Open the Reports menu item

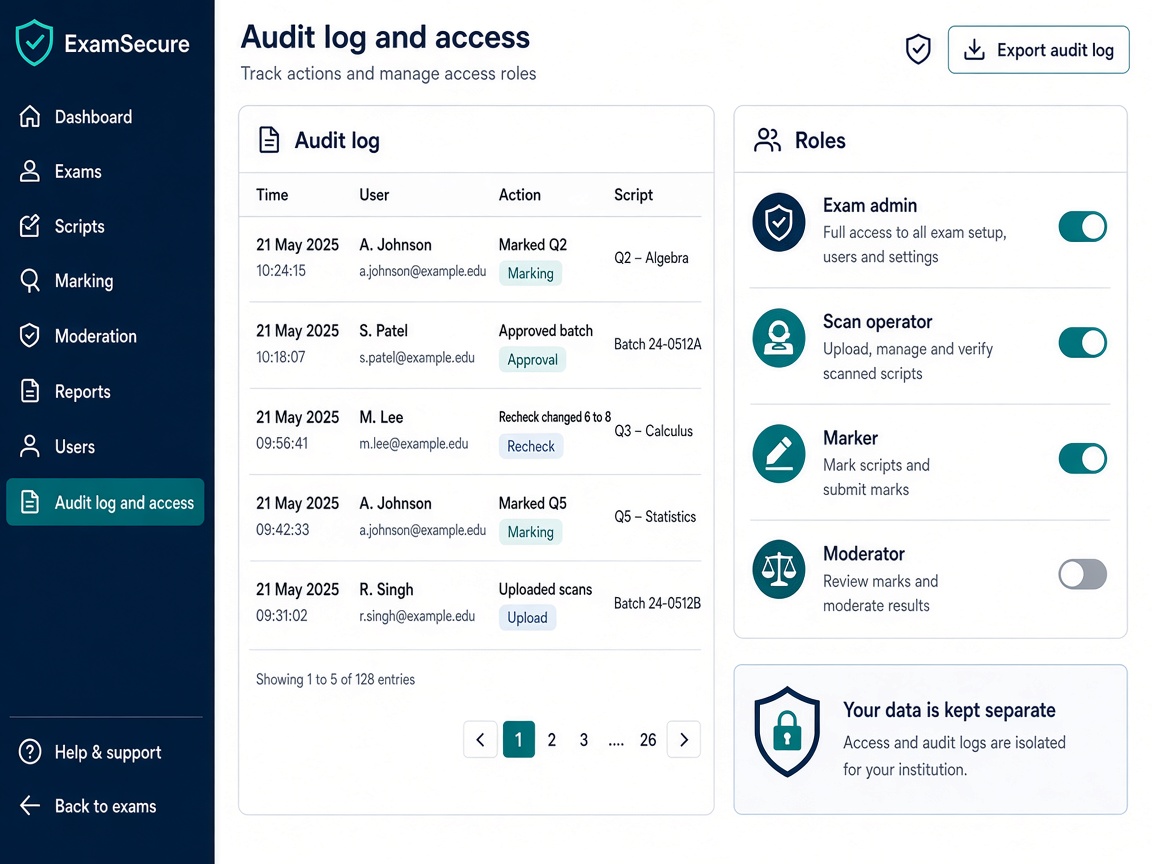pos(105,391)
